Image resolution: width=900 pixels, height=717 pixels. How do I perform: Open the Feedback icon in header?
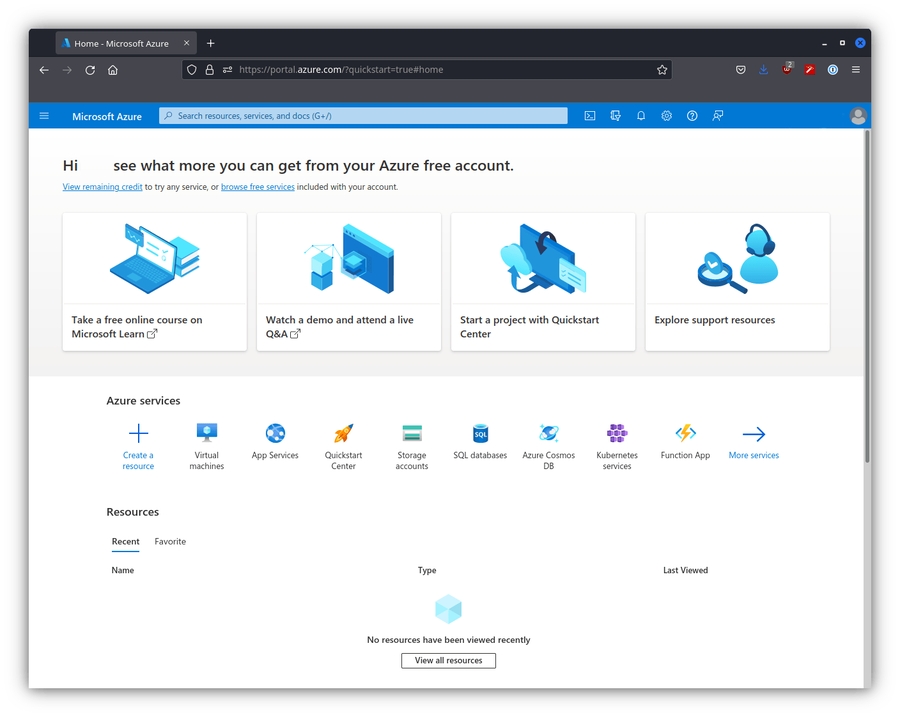pyautogui.click(x=718, y=116)
